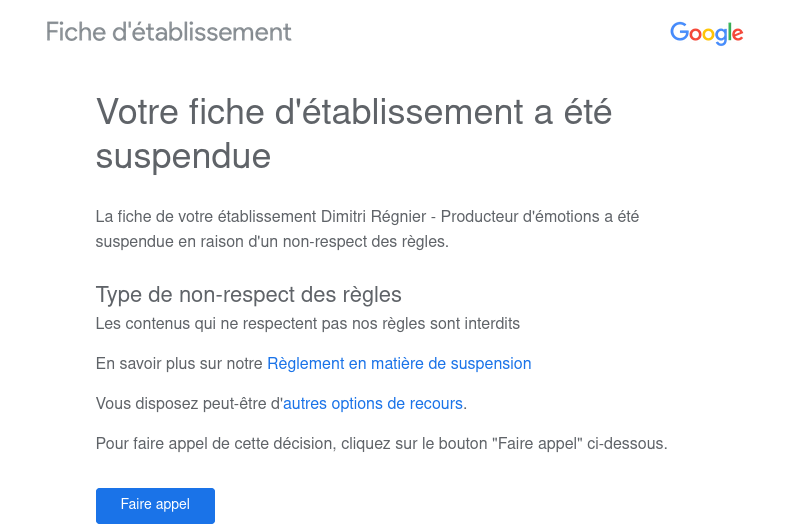The height and width of the screenshot is (532, 798).
Task: Follow the "autres options de recours" link
Action: pos(373,404)
